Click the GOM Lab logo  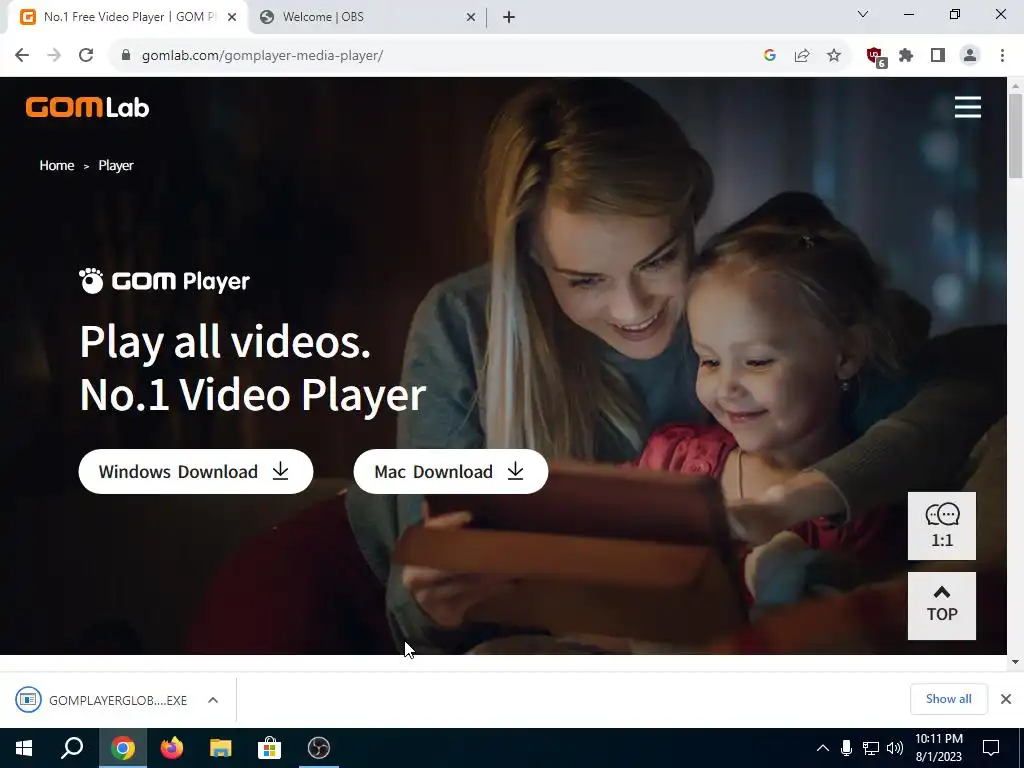(x=88, y=107)
